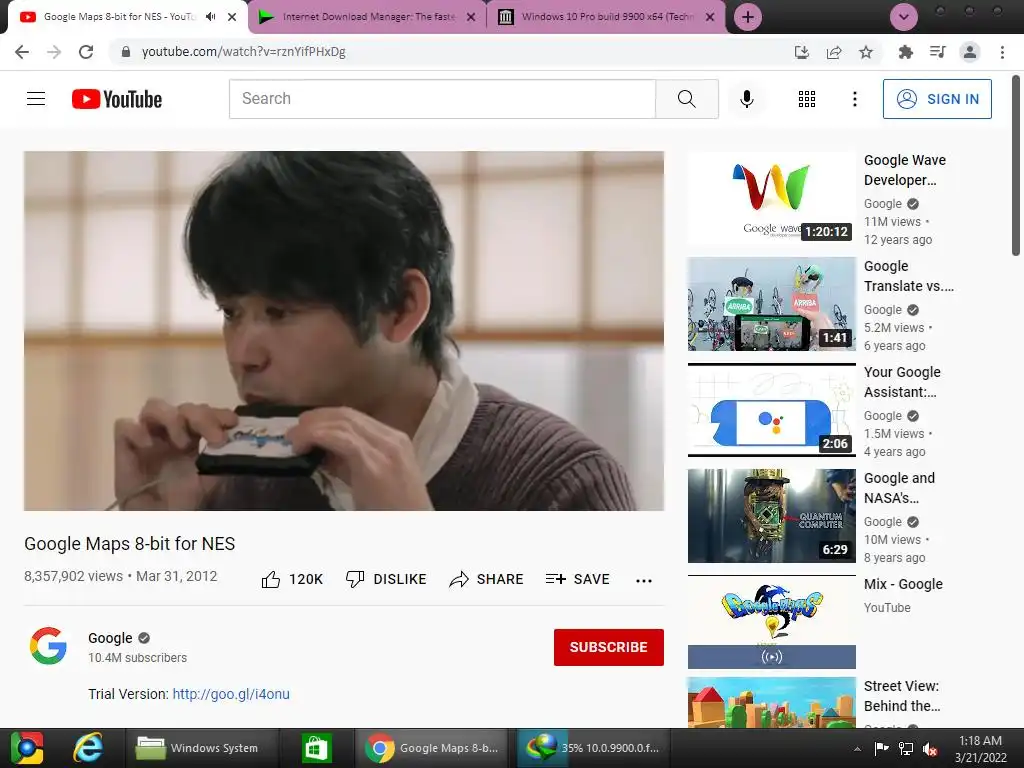
Task: Open the media controls icon in toolbar
Action: (x=938, y=52)
